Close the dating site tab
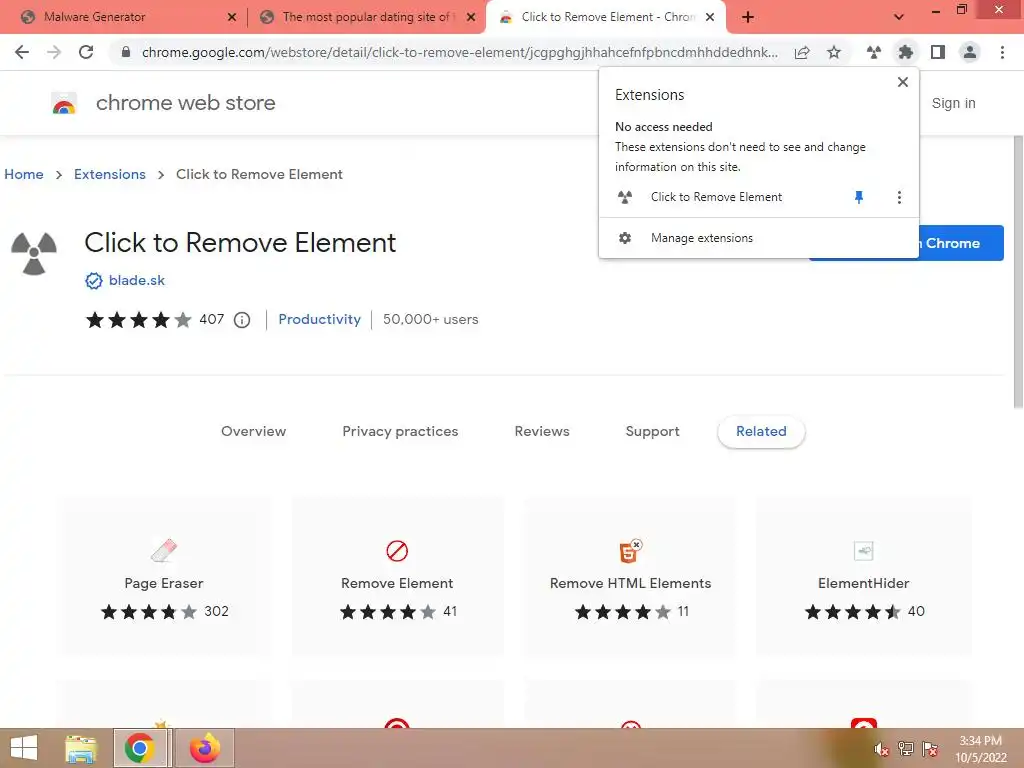This screenshot has width=1024, height=768. pos(471,17)
